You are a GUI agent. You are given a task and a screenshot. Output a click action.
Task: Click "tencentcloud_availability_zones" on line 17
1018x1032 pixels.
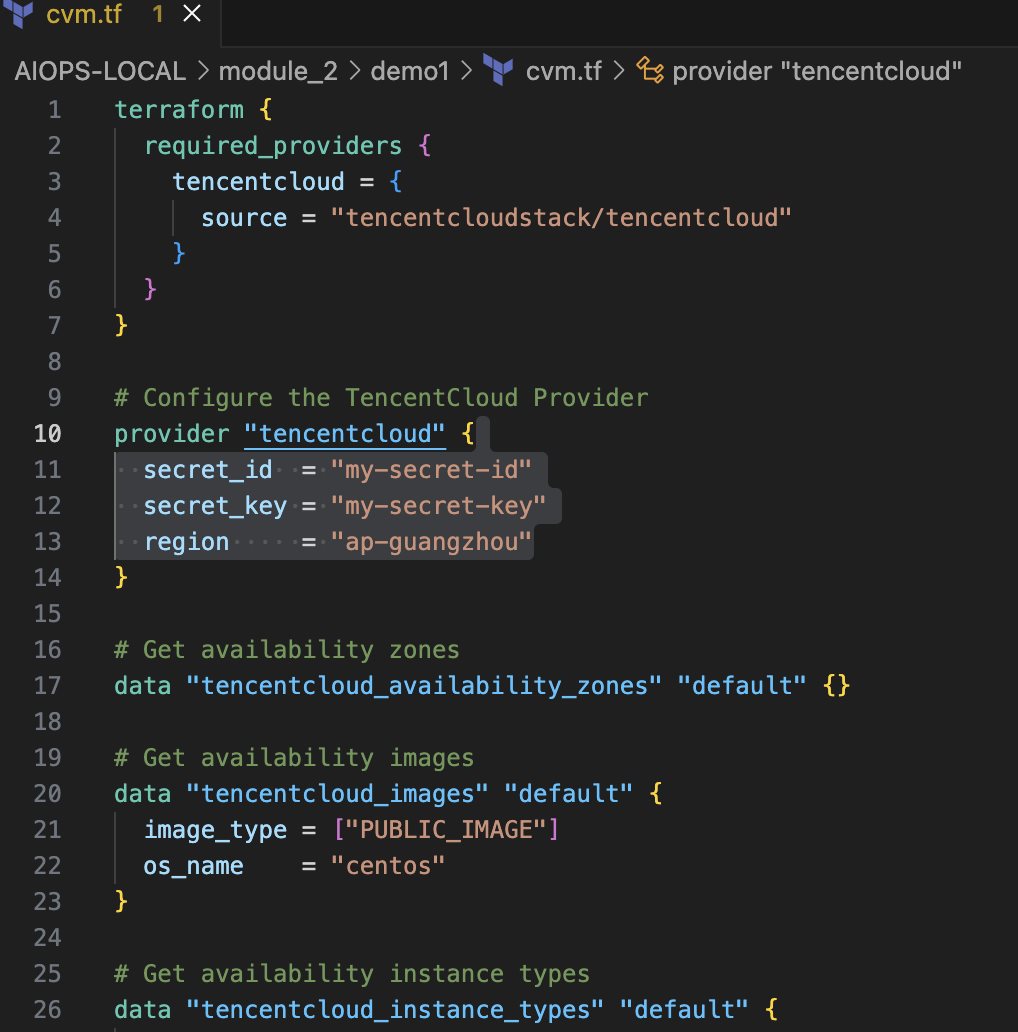tap(424, 686)
